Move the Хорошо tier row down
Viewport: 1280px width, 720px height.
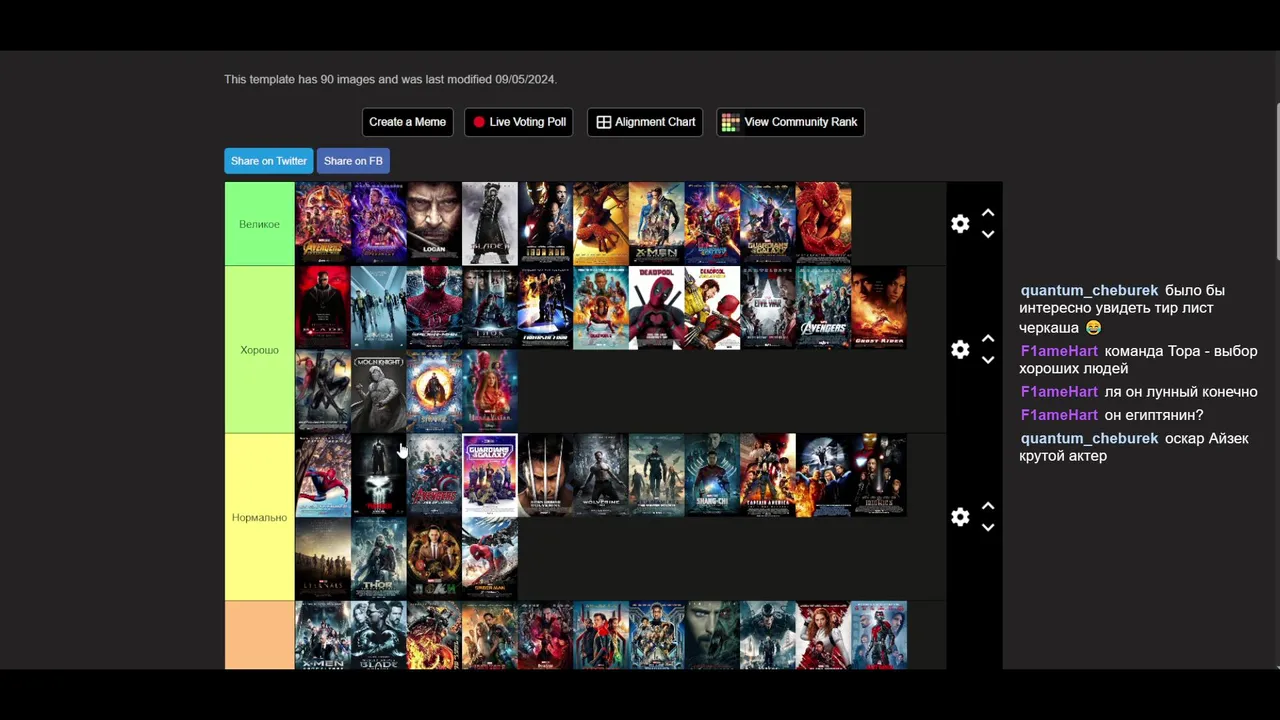988,361
